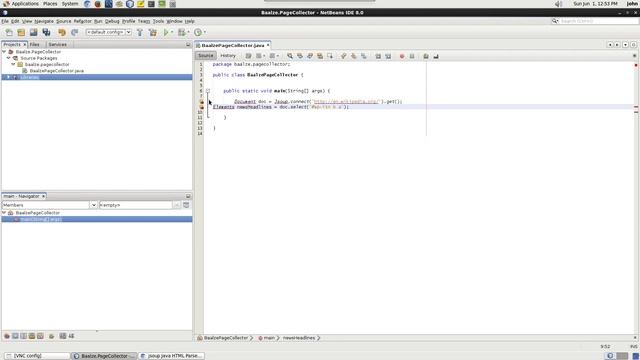Click the error hint bulb on line 8

coord(201,102)
